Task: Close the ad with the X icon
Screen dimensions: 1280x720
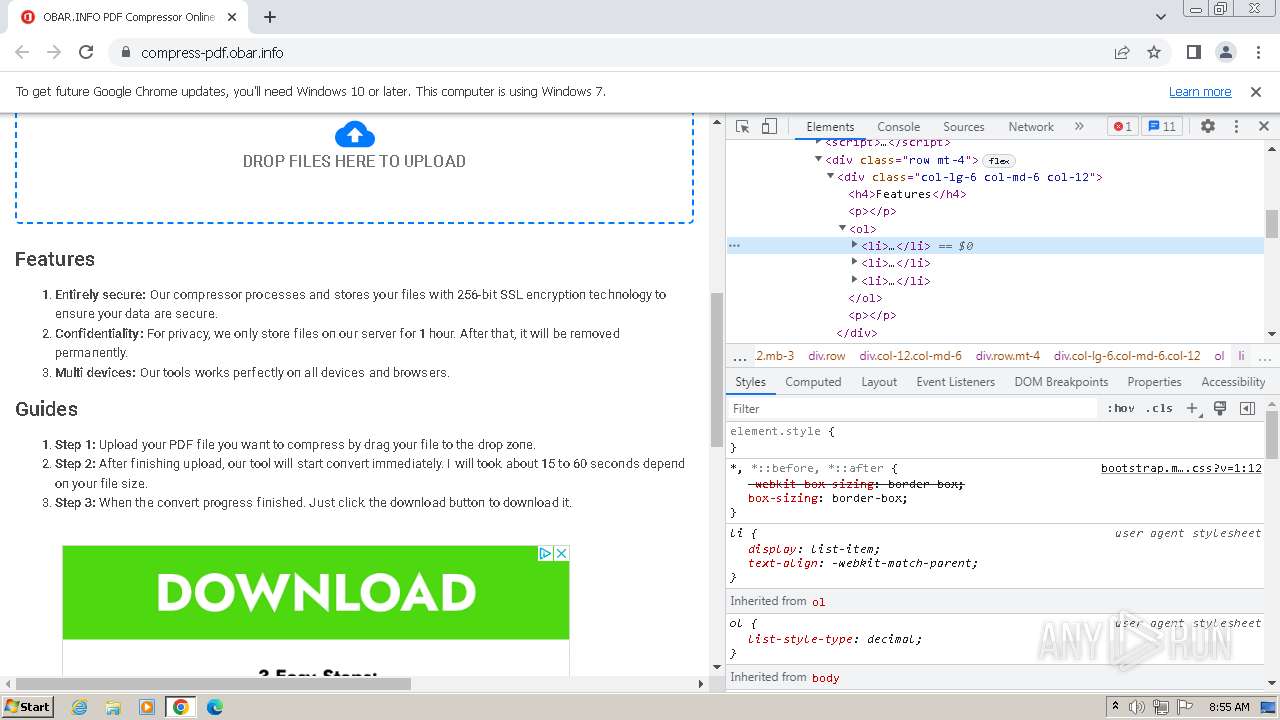Action: (x=562, y=553)
